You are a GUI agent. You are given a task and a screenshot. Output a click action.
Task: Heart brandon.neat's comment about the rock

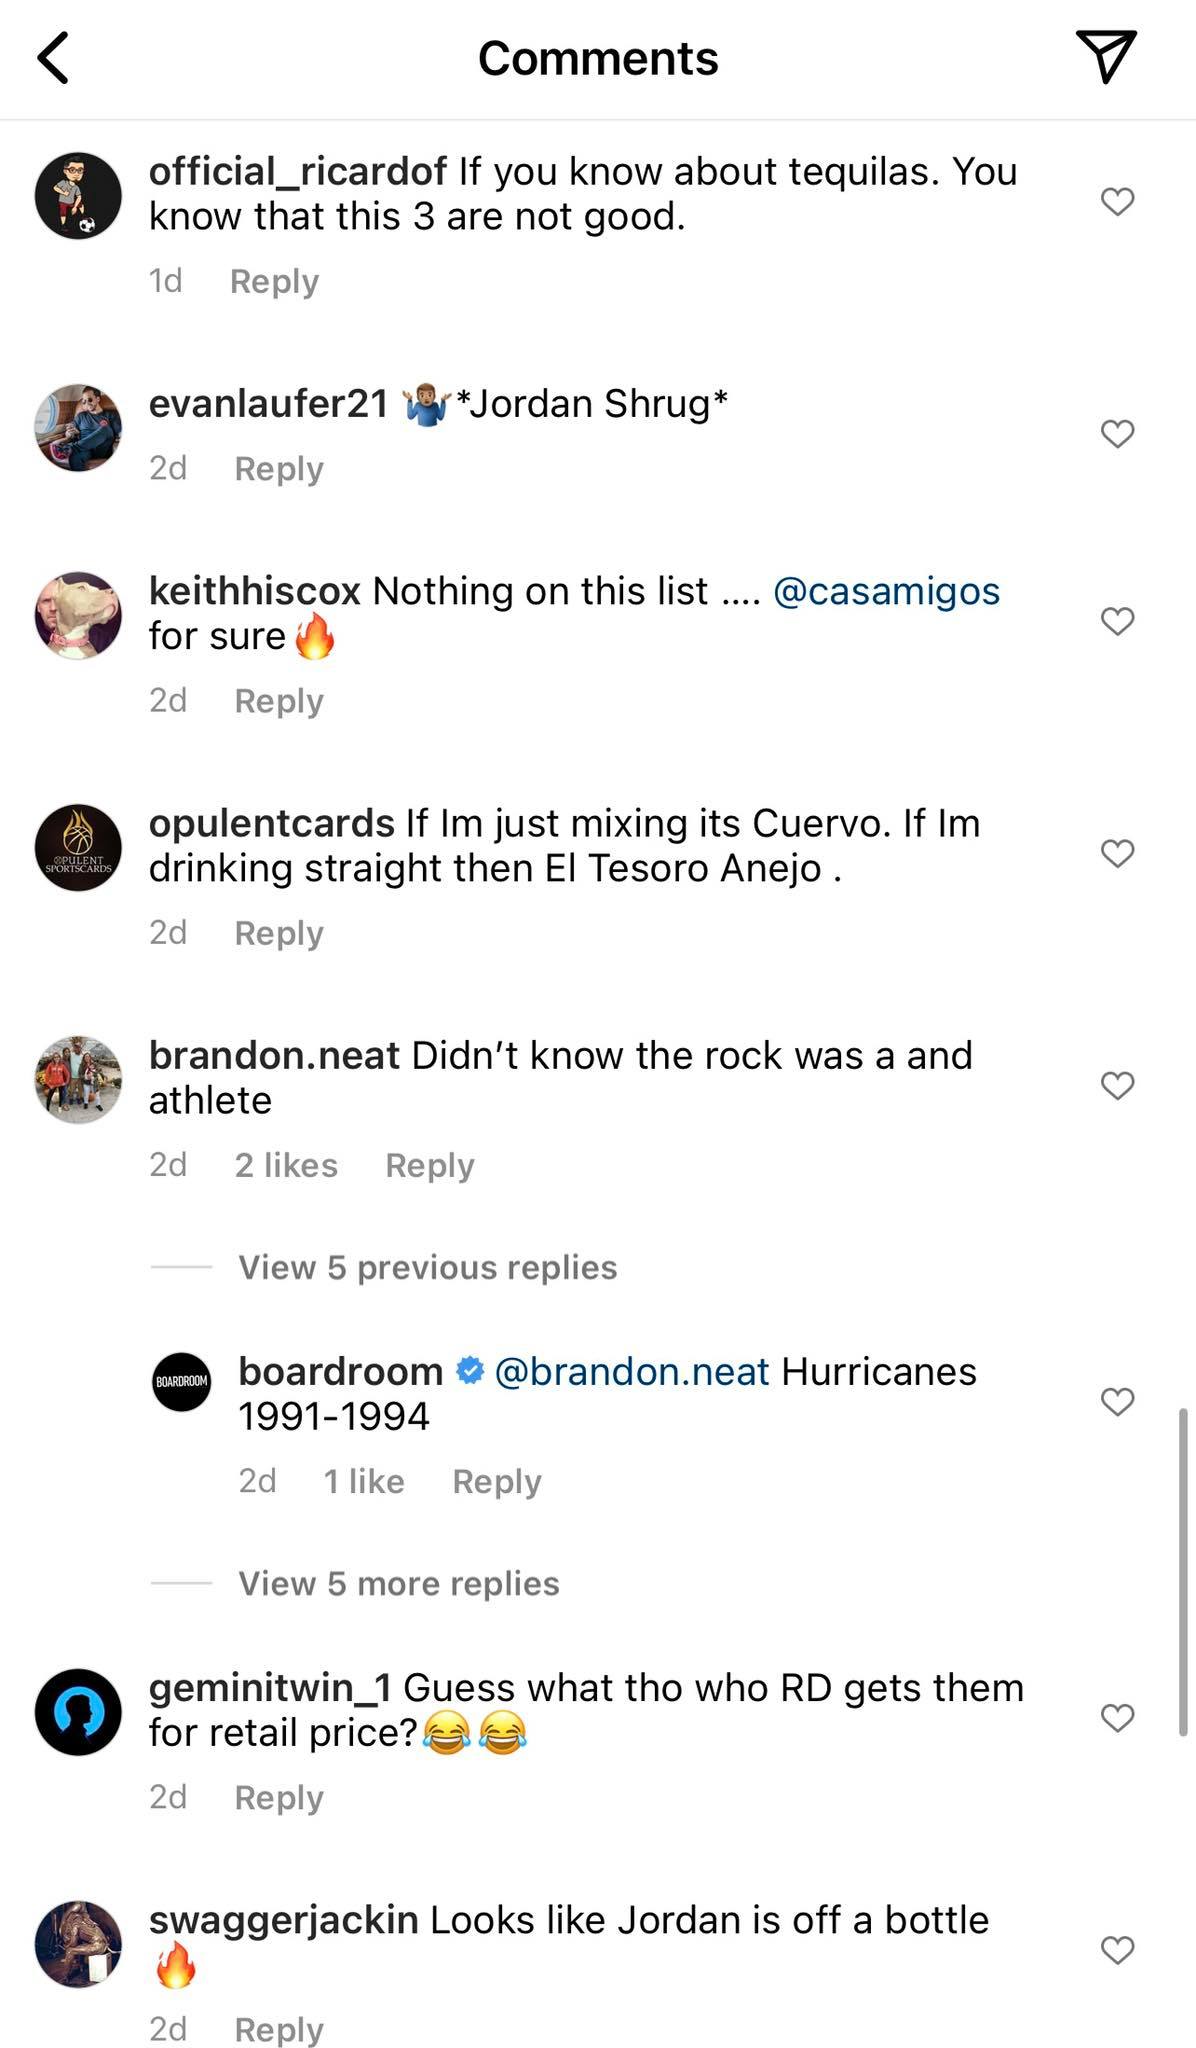(x=1117, y=1085)
